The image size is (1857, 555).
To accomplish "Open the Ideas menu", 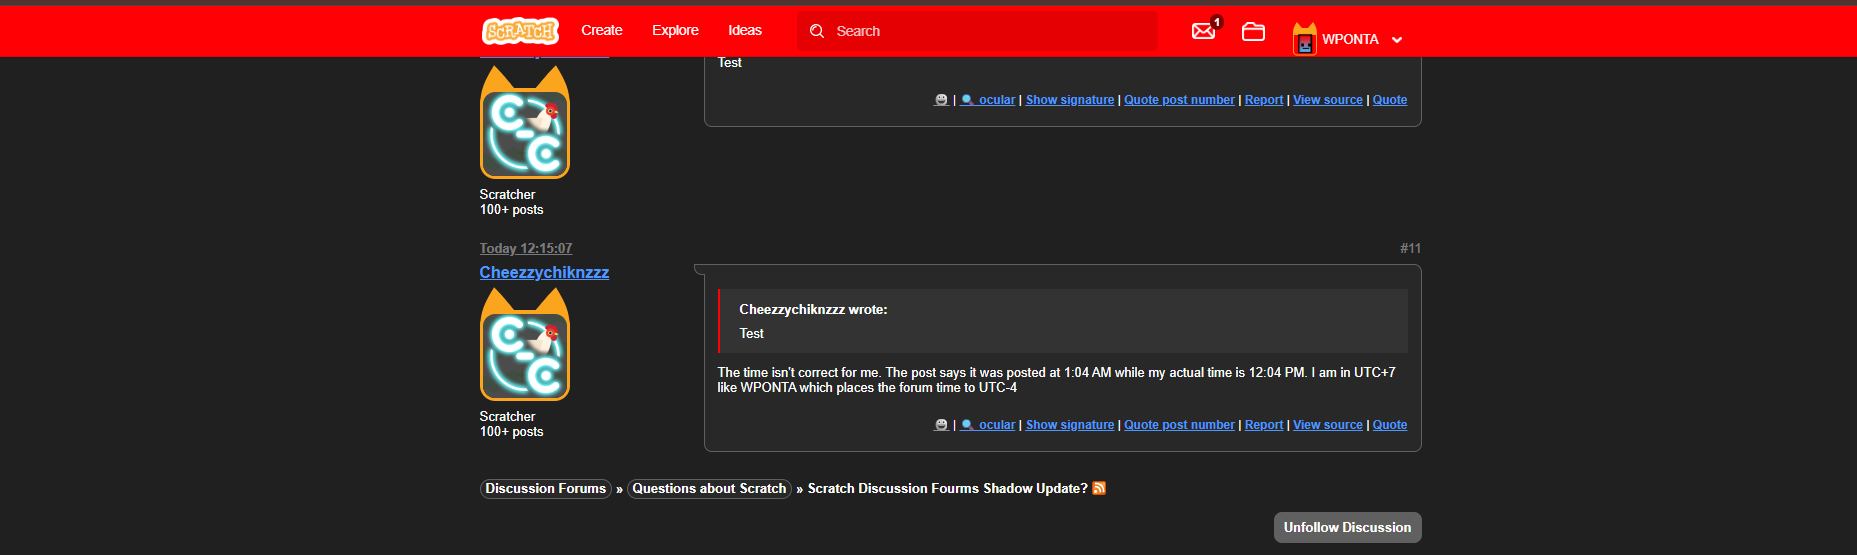I will pyautogui.click(x=745, y=31).
